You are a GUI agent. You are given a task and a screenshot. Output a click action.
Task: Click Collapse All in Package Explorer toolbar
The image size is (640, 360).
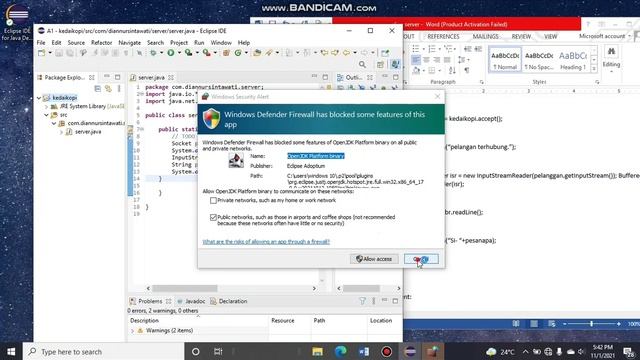[98, 88]
